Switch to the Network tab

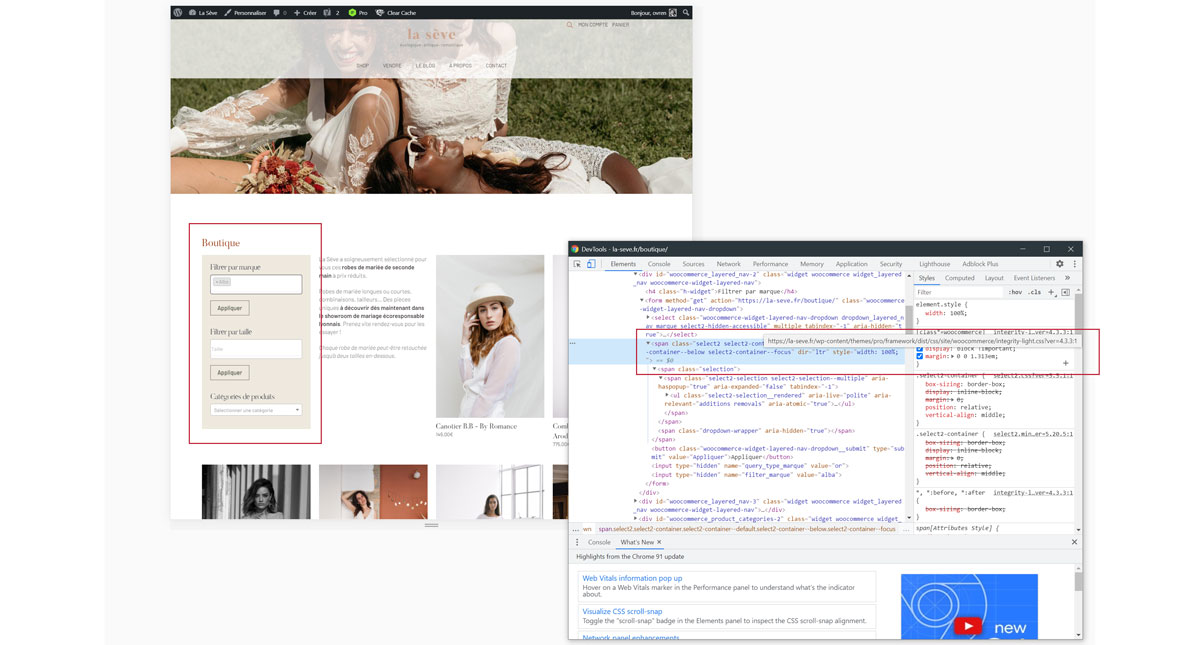tap(729, 264)
